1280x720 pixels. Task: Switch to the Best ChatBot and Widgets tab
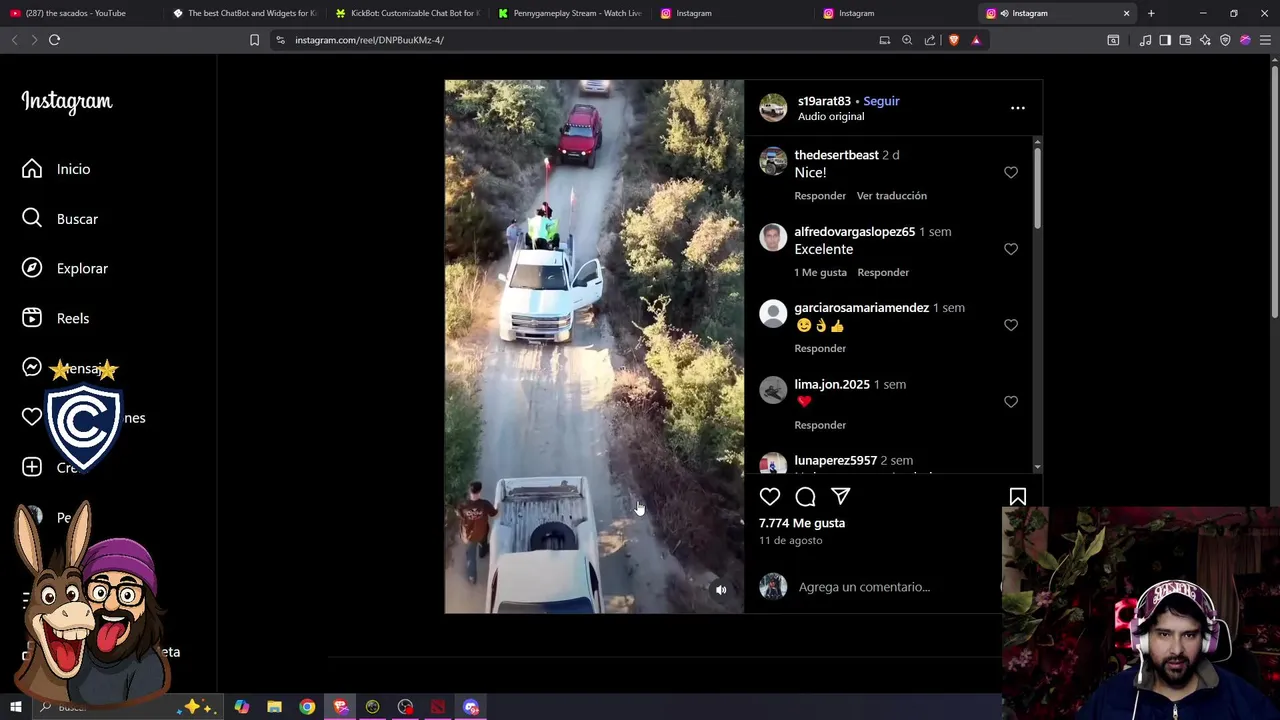[x=244, y=13]
